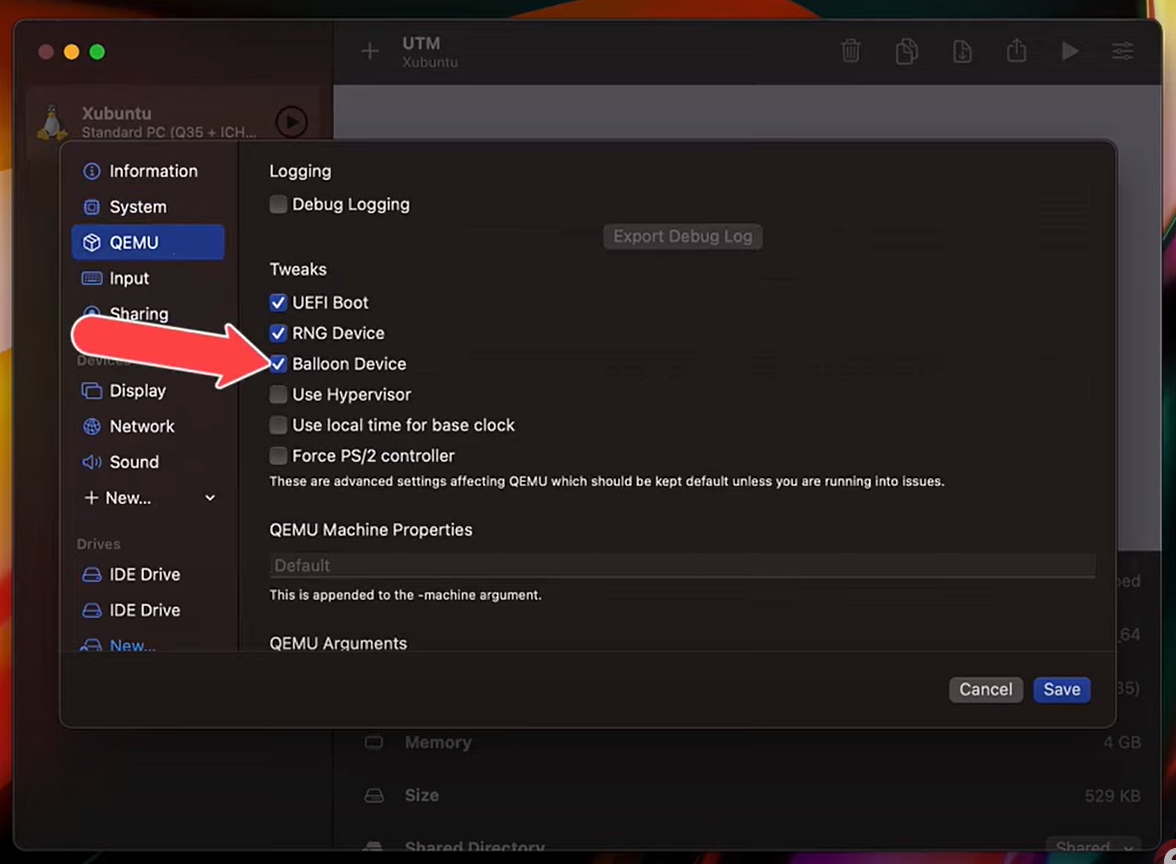The width and height of the screenshot is (1176, 864).
Task: Toggle the Balloon Device checkbox
Action: tap(278, 364)
